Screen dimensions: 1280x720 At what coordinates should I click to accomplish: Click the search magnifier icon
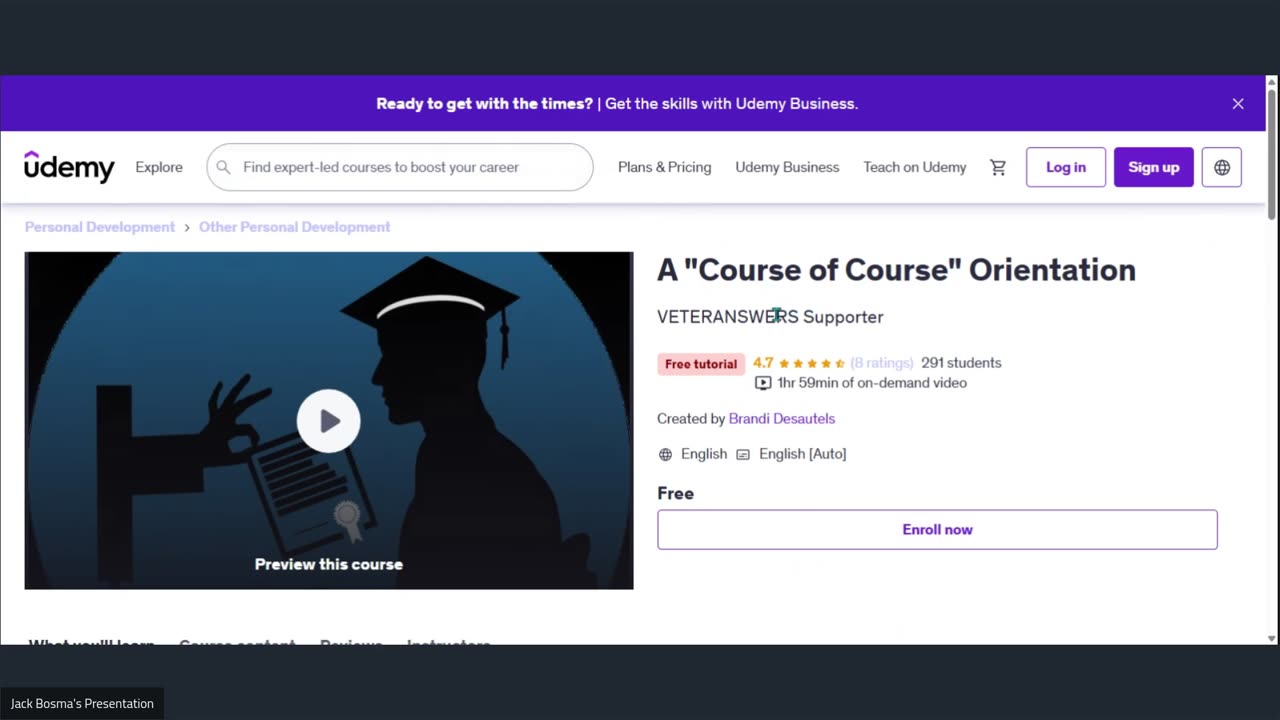[x=224, y=167]
